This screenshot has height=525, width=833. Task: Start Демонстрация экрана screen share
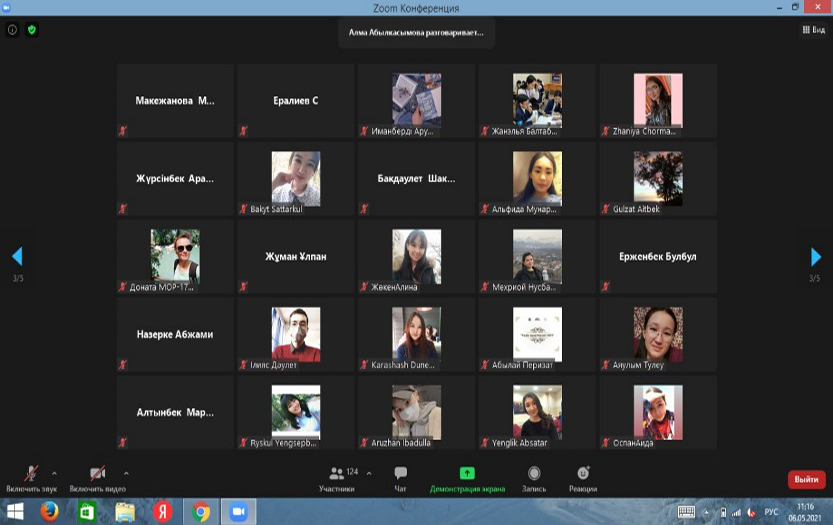pyautogui.click(x=467, y=477)
